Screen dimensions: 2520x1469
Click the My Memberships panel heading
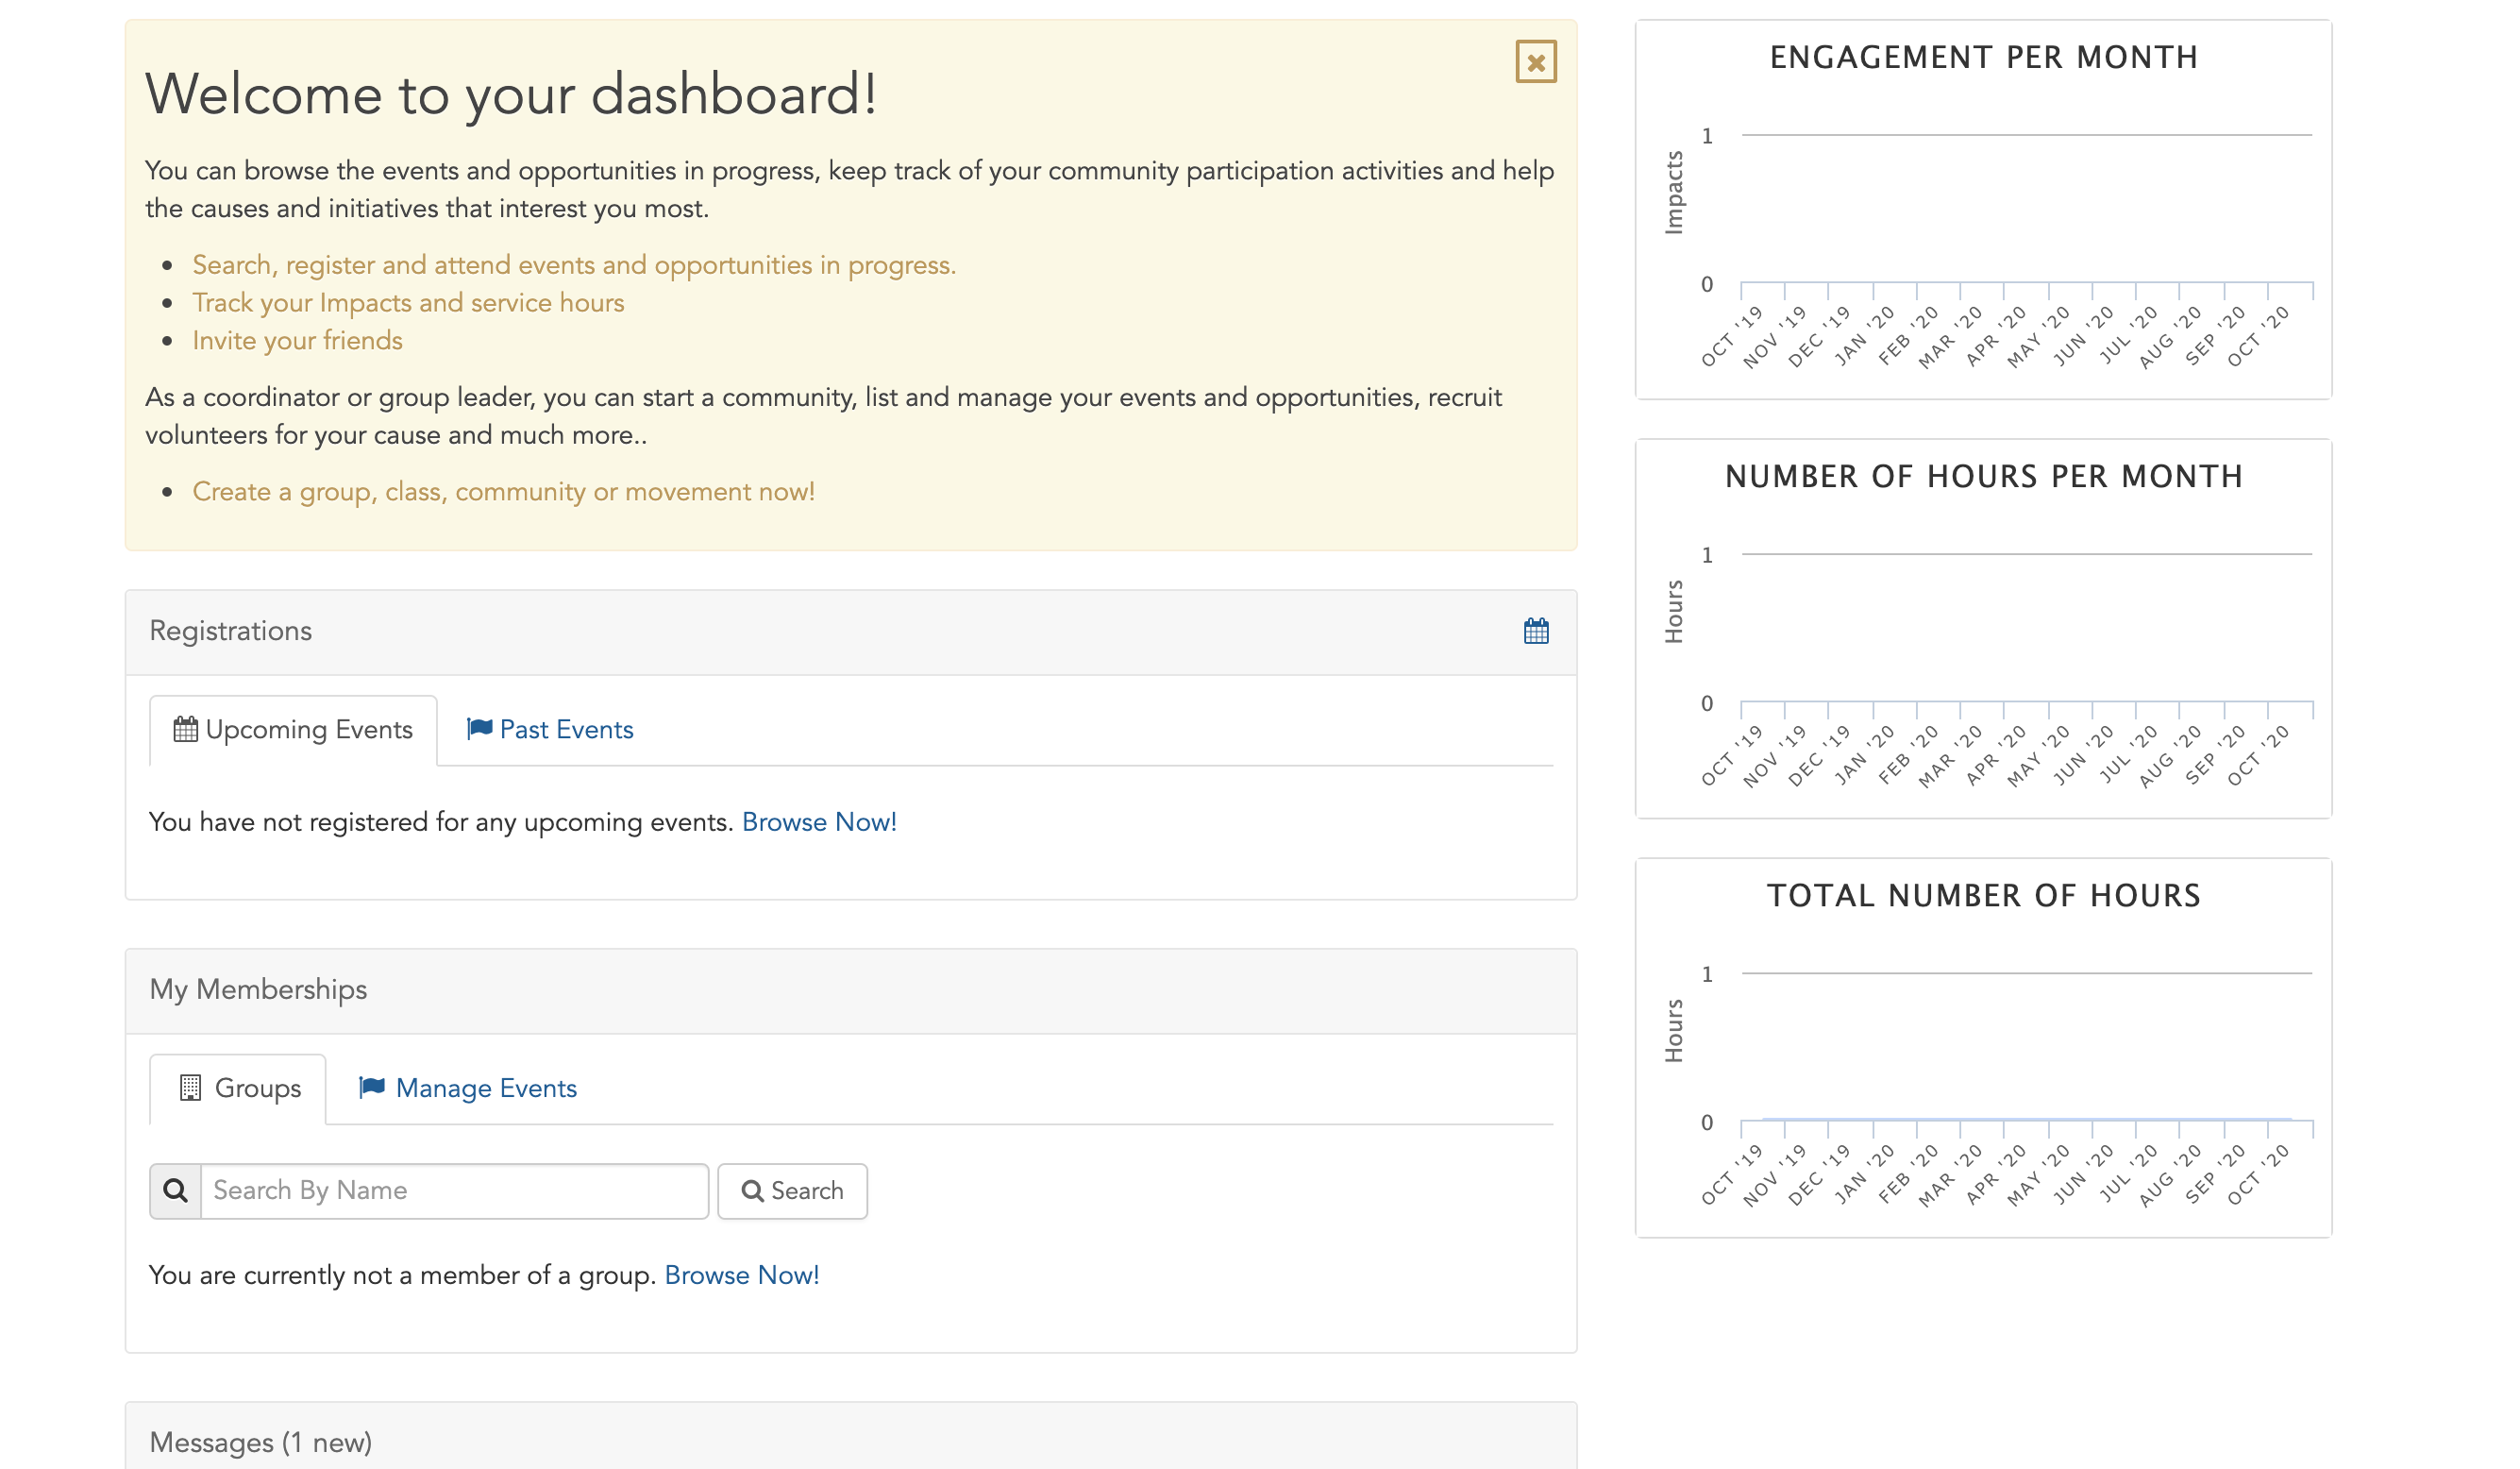click(x=258, y=990)
